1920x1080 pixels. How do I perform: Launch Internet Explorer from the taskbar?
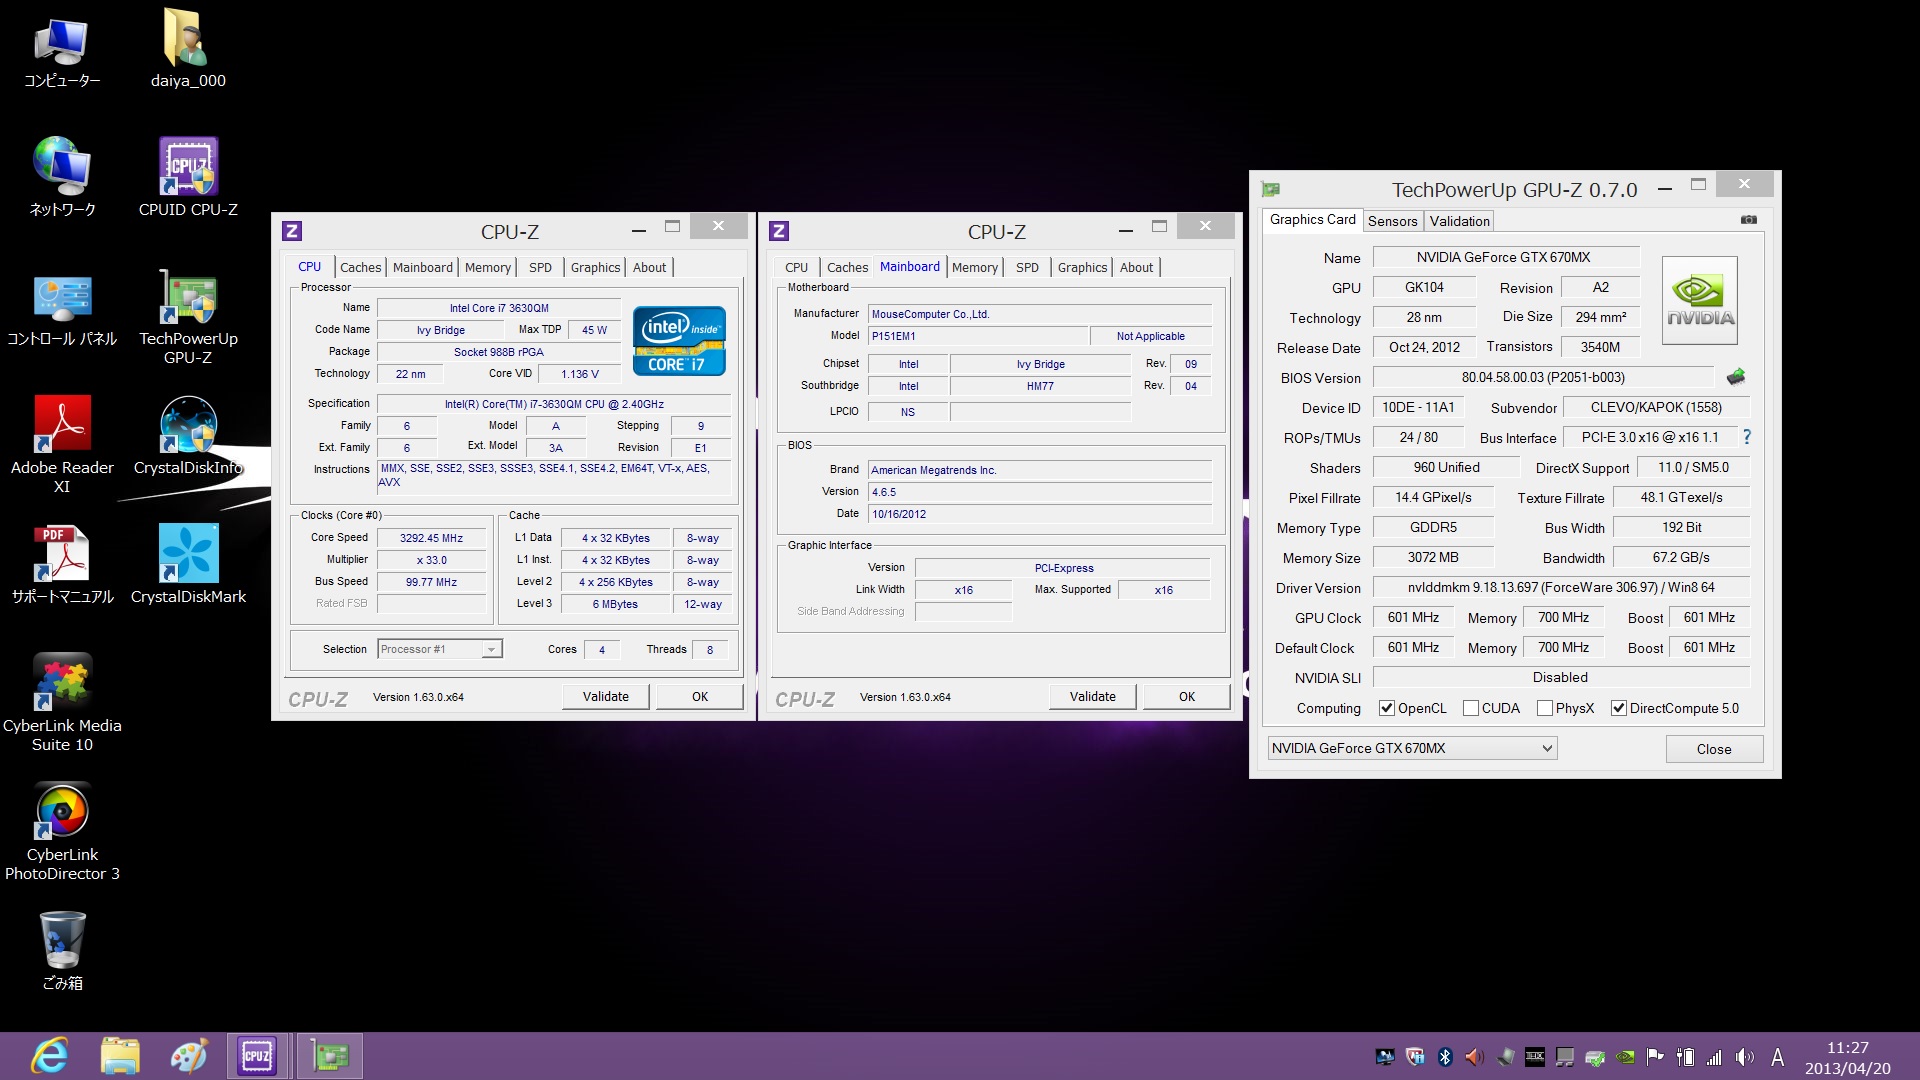pos(49,1056)
